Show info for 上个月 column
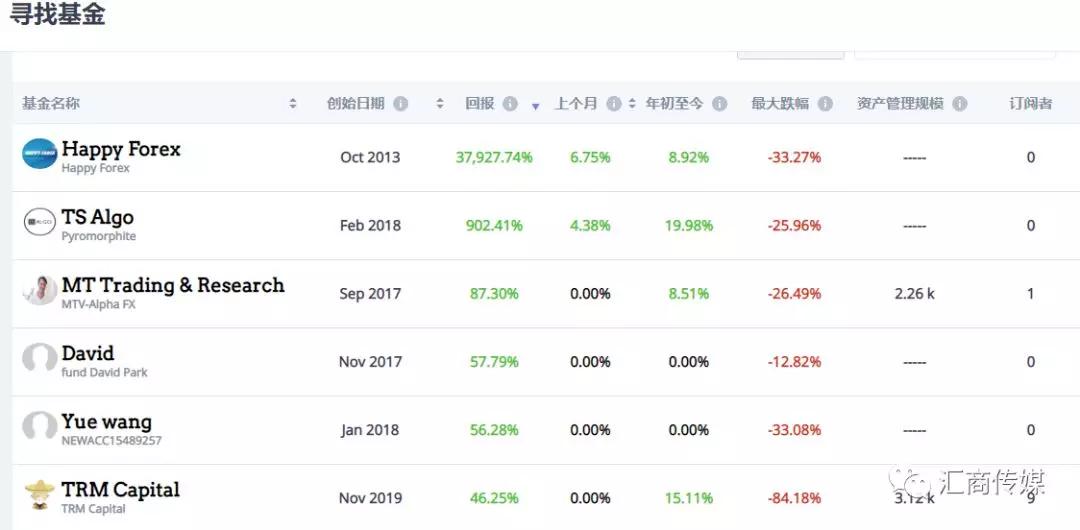This screenshot has width=1080, height=530. (x=614, y=103)
